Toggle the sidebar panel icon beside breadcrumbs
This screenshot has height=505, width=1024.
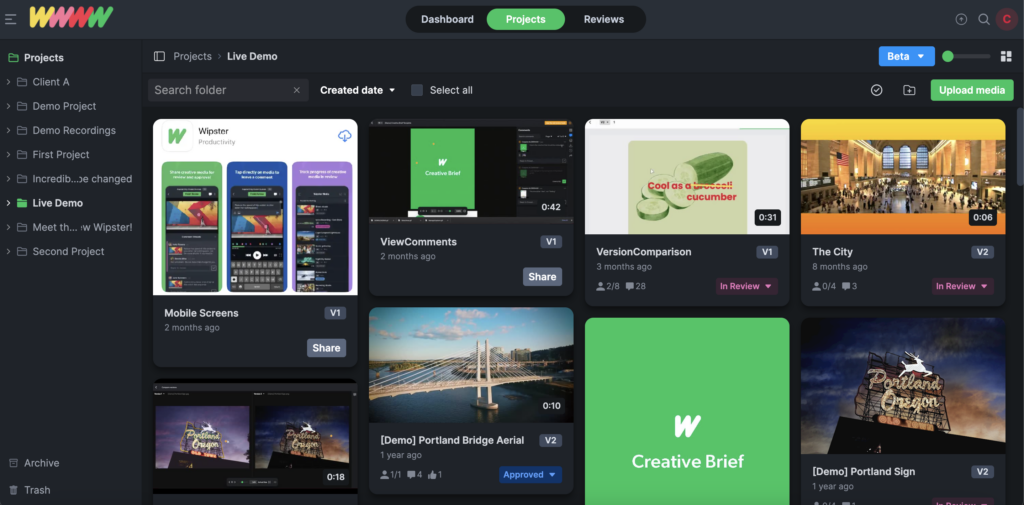tap(159, 57)
